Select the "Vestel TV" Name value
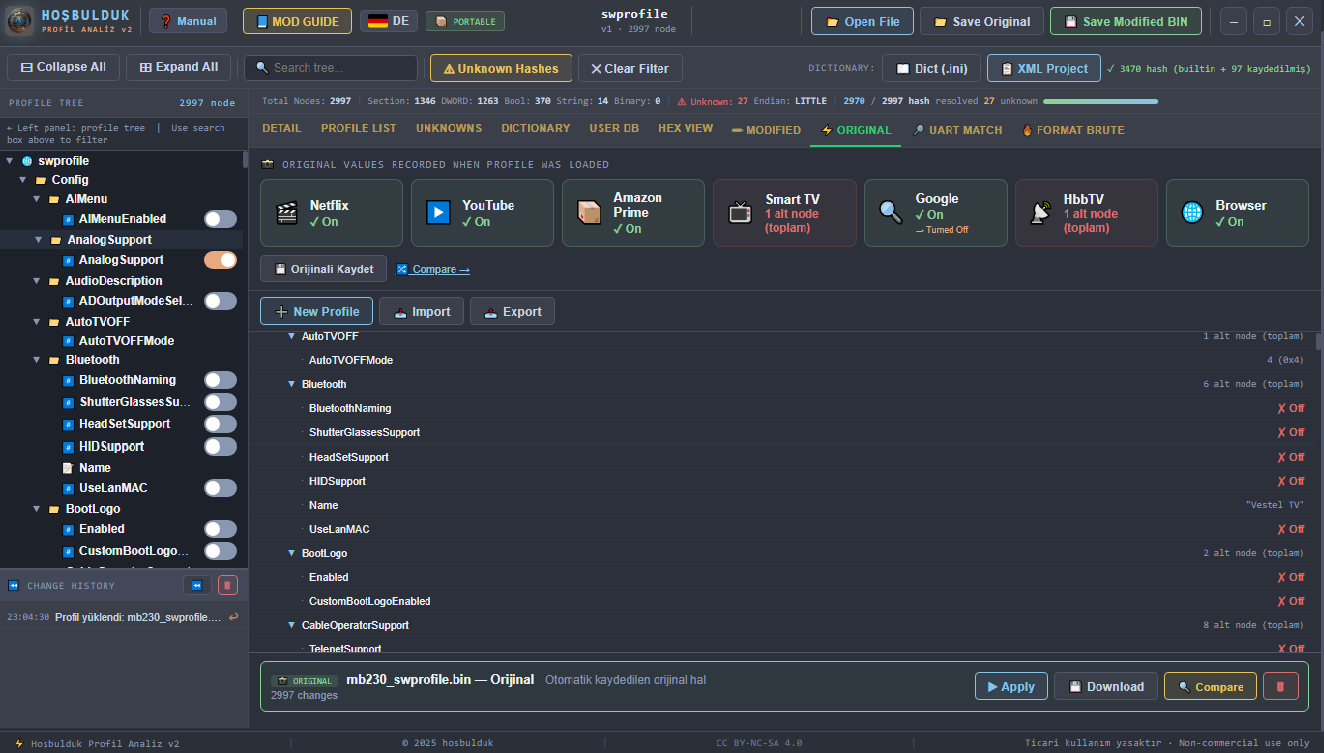 point(1275,505)
